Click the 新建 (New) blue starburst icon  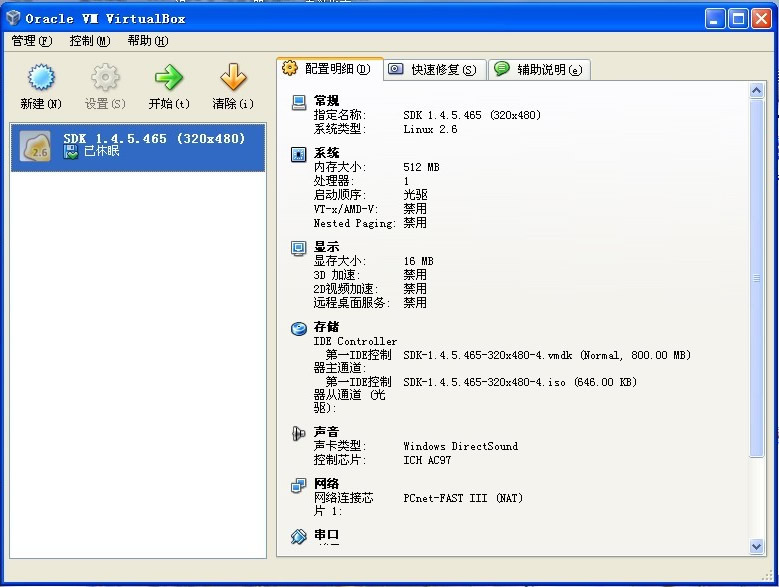(40, 78)
